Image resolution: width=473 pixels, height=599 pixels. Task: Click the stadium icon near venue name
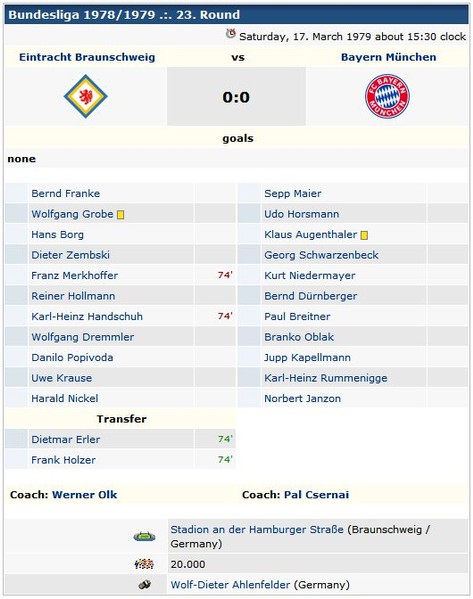pos(144,536)
